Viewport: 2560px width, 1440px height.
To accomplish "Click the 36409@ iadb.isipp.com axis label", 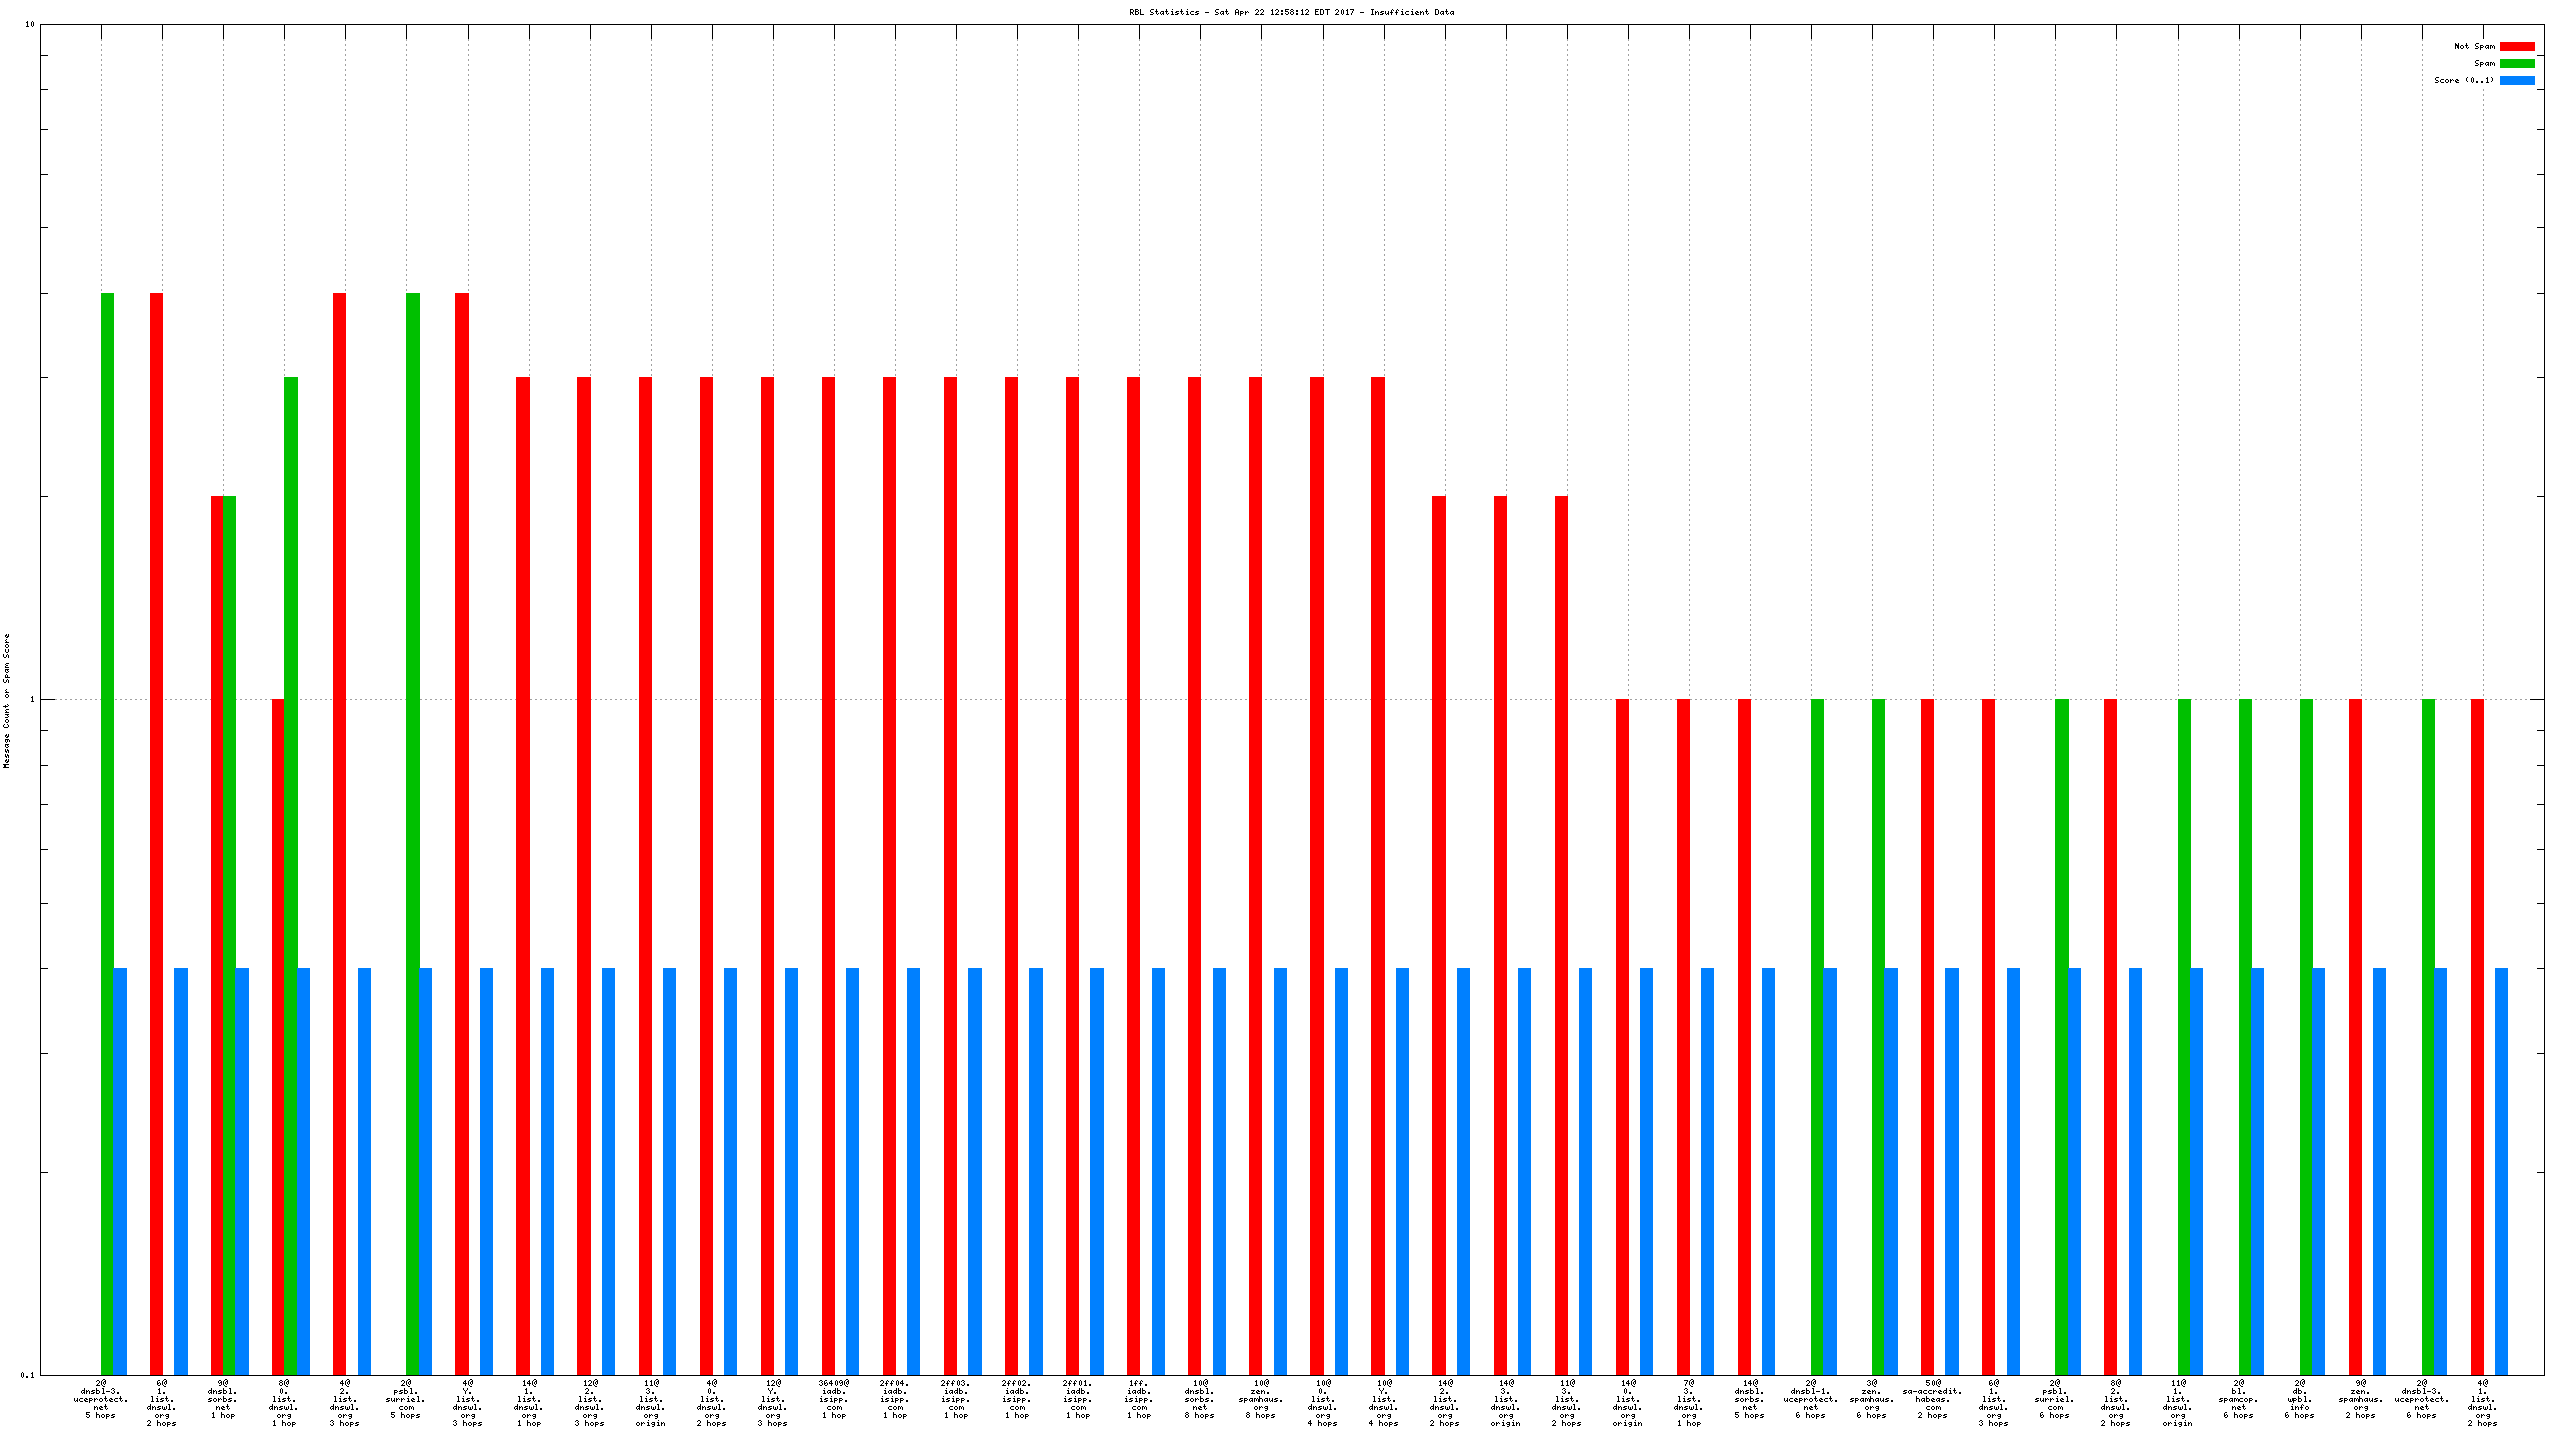I will [x=834, y=1398].
